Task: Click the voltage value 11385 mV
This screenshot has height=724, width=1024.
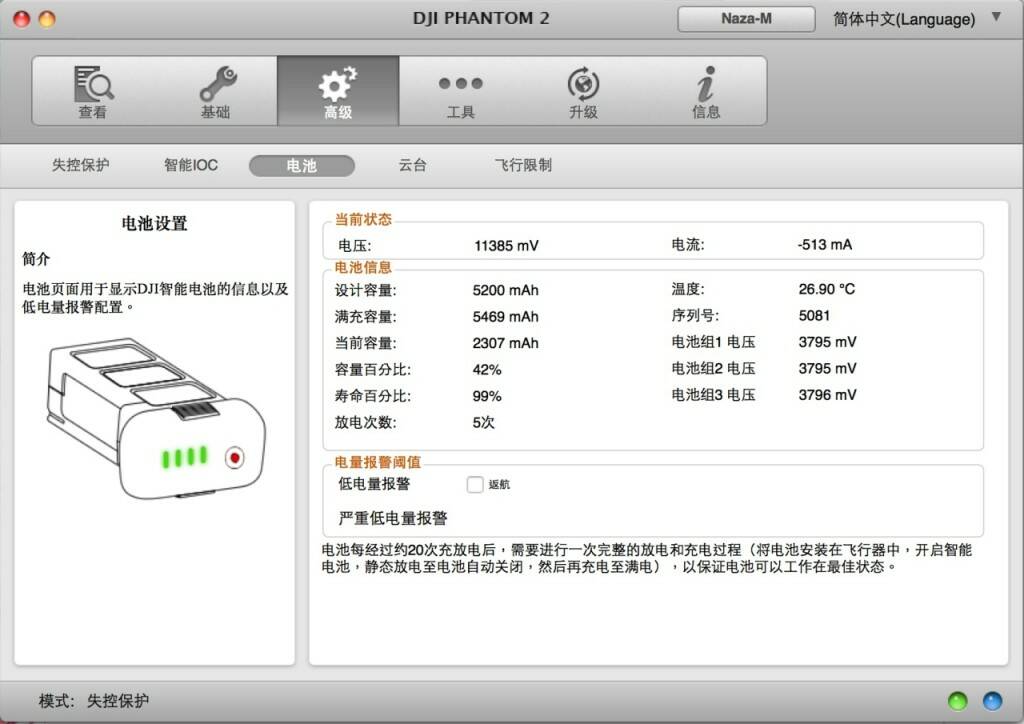Action: point(506,246)
